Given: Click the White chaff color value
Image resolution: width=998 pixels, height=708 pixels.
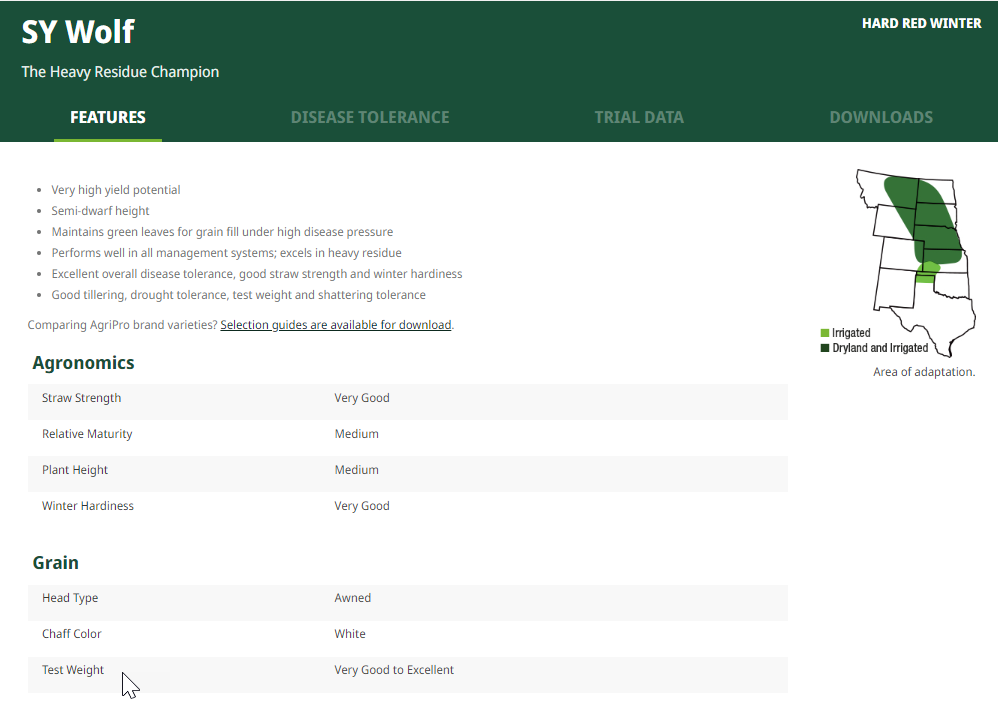Looking at the screenshot, I should click(350, 634).
